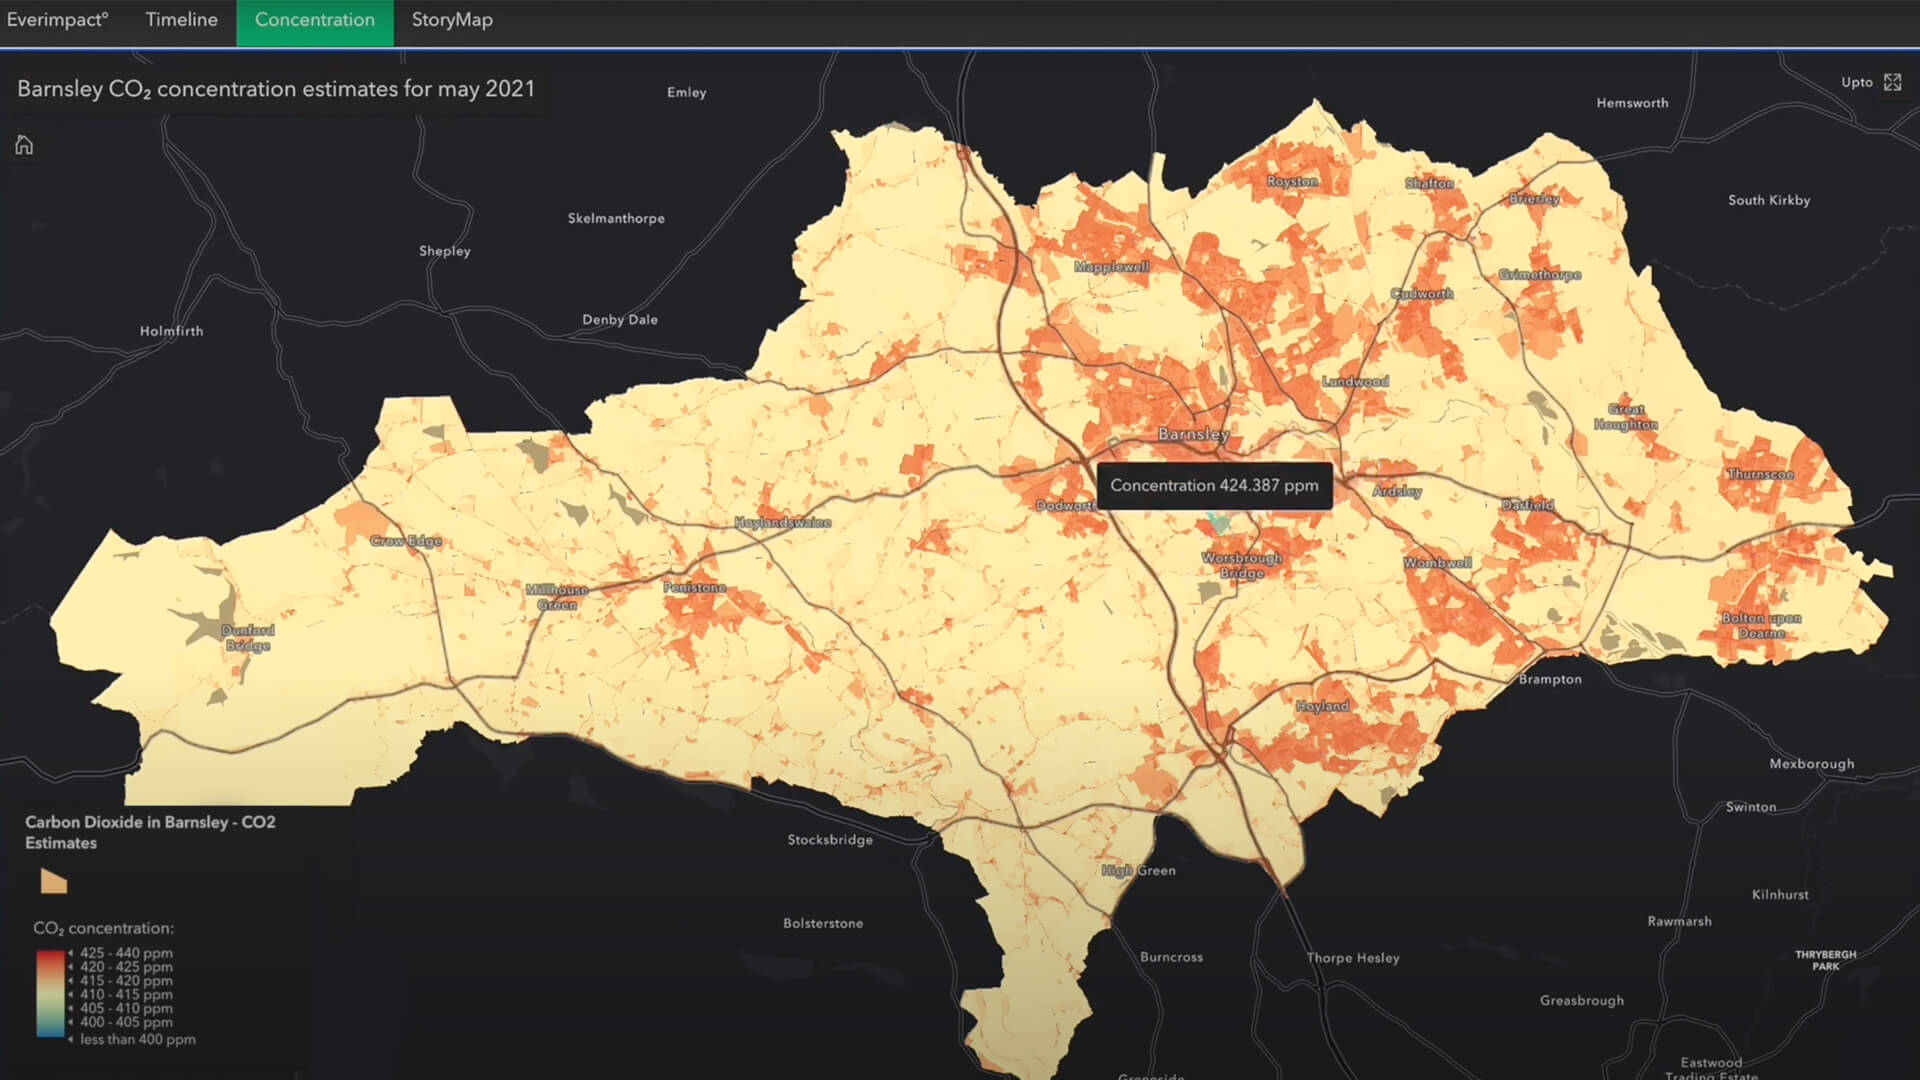Expand the CO2 concentration legend section
This screenshot has width=1920, height=1080.
[x=104, y=928]
